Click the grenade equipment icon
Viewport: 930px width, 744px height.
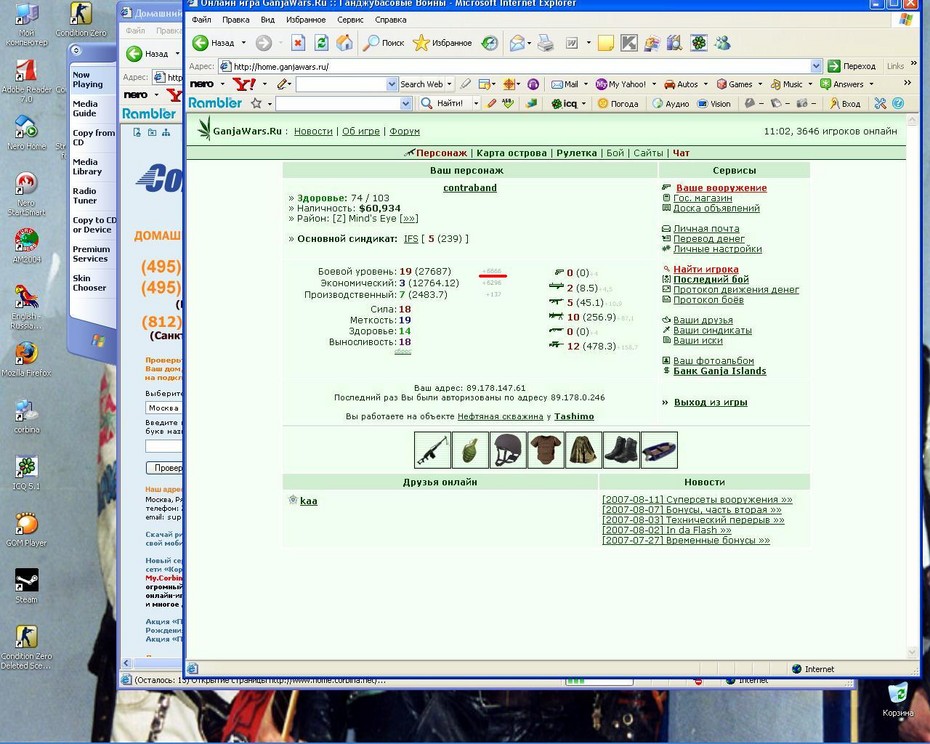(x=470, y=450)
